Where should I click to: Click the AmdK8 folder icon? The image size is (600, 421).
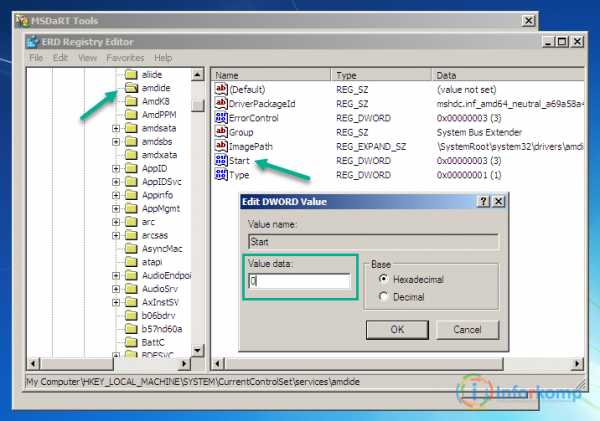(131, 101)
